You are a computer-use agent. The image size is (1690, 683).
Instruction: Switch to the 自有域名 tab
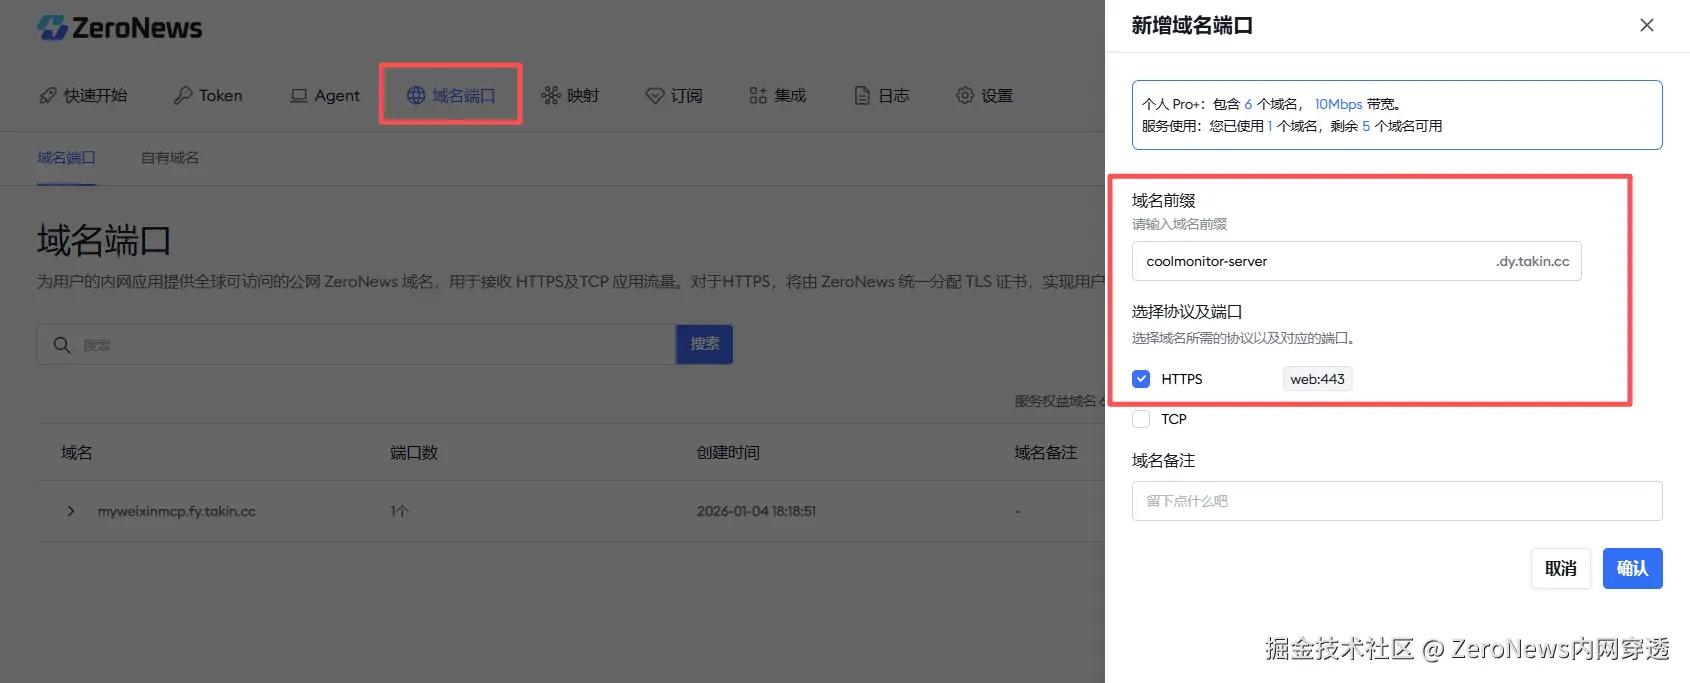(170, 158)
